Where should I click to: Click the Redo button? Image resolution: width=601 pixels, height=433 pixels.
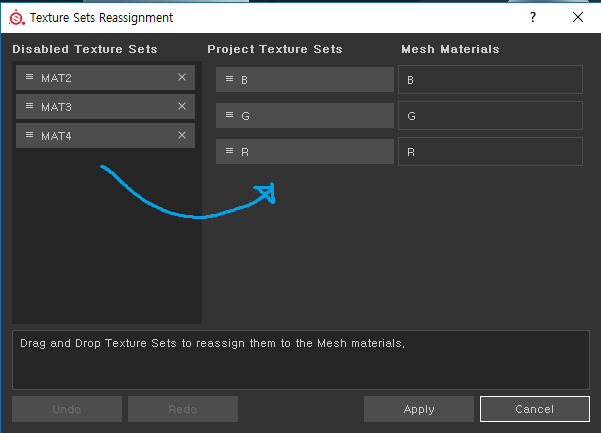point(183,409)
